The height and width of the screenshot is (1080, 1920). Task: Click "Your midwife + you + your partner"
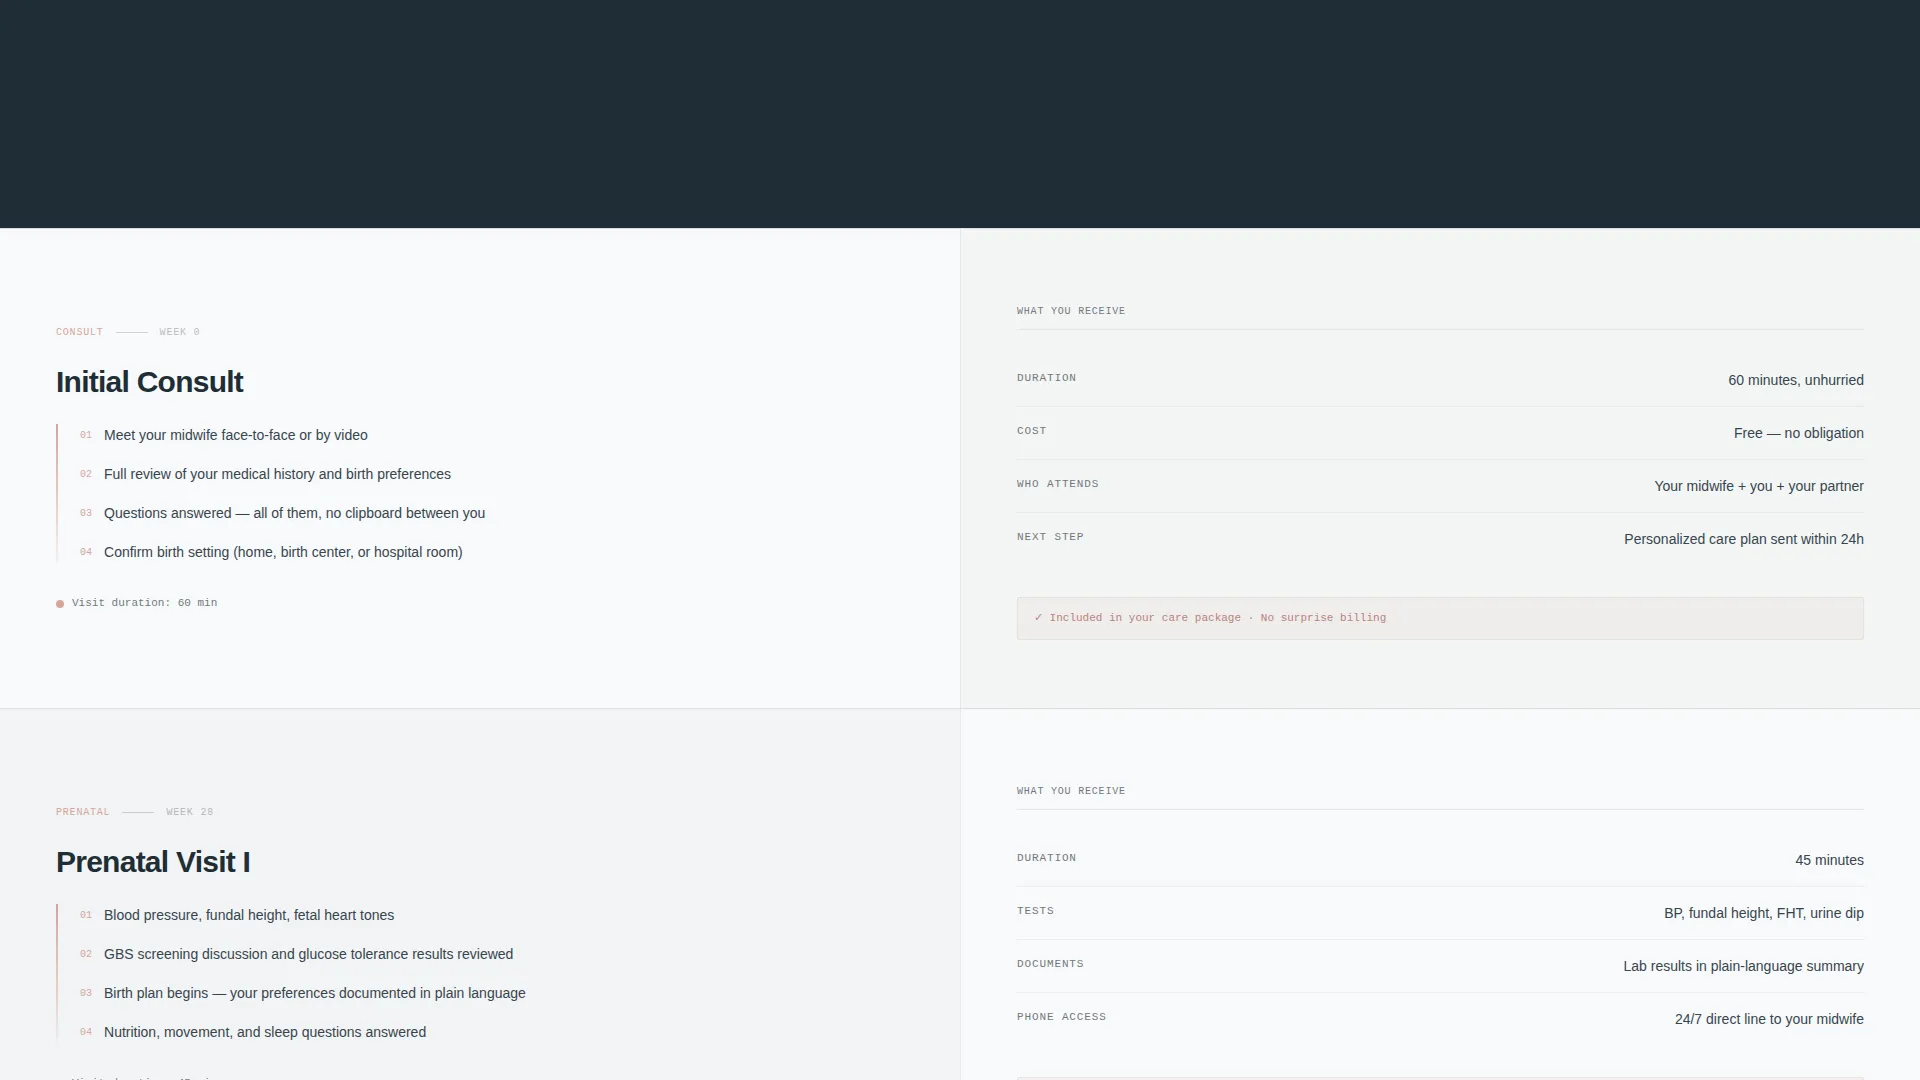(1758, 486)
